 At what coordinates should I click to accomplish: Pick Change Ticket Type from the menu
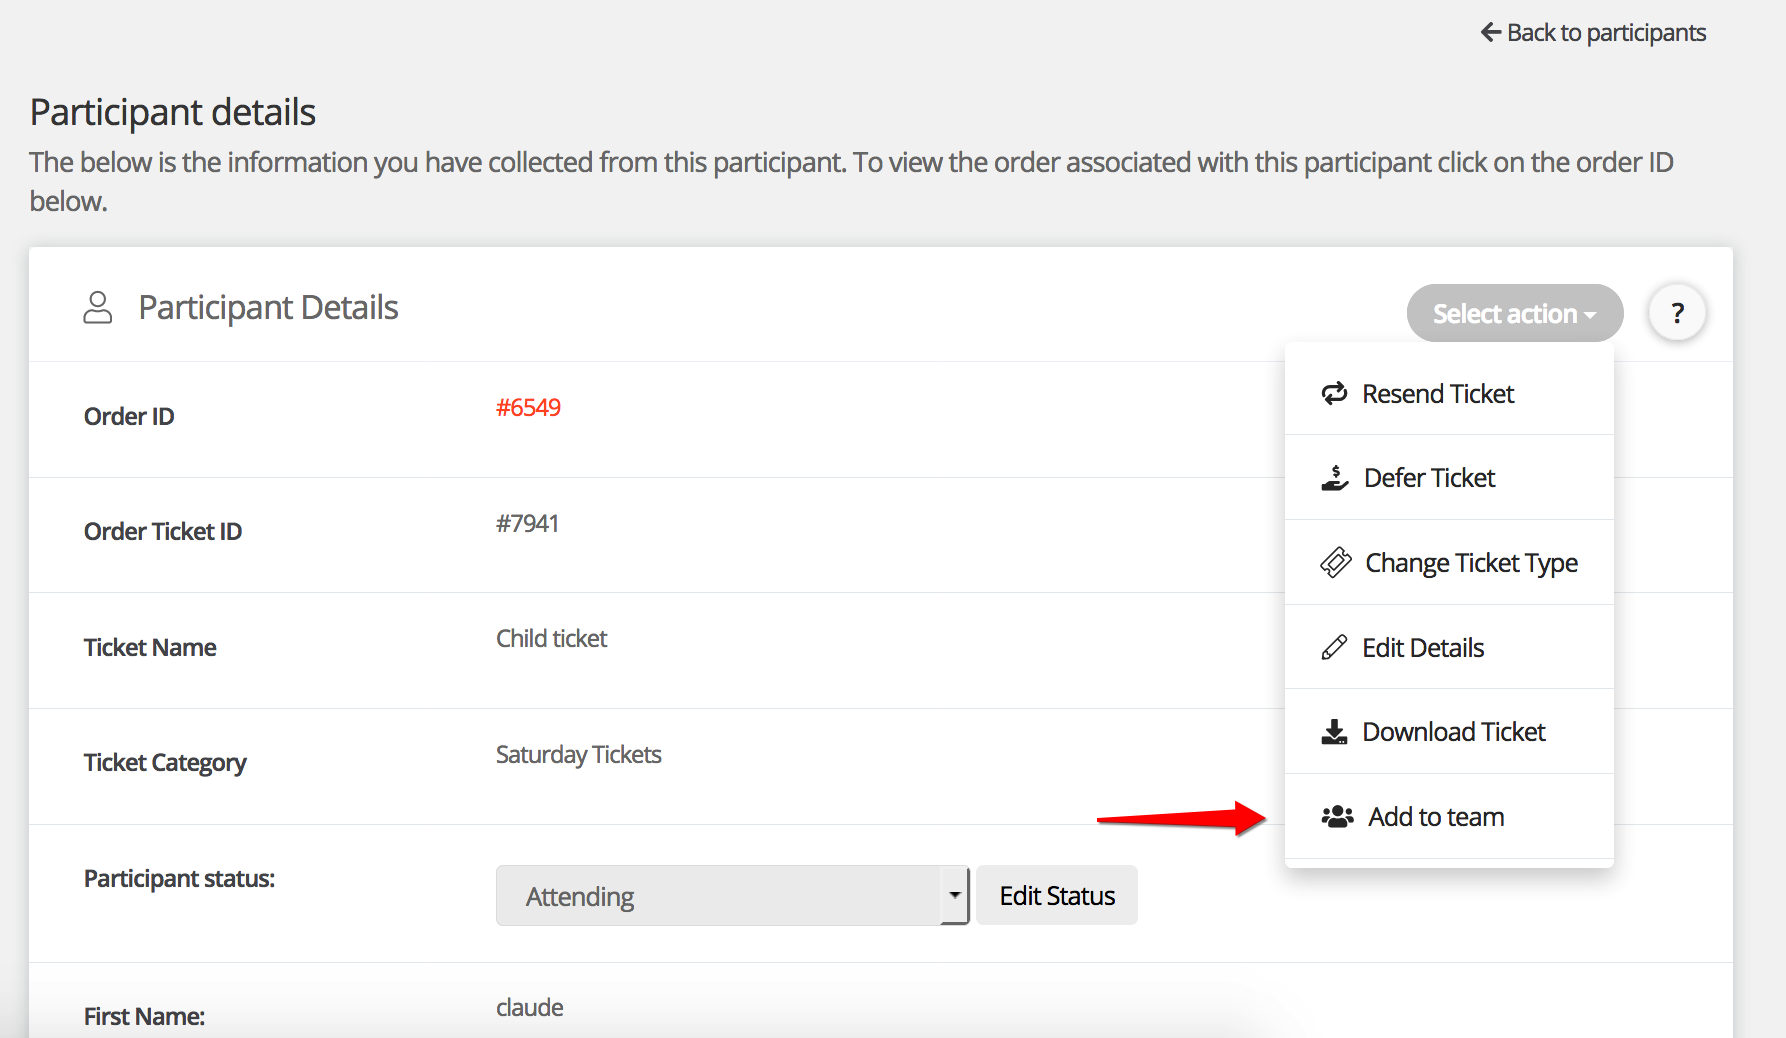pyautogui.click(x=1471, y=563)
